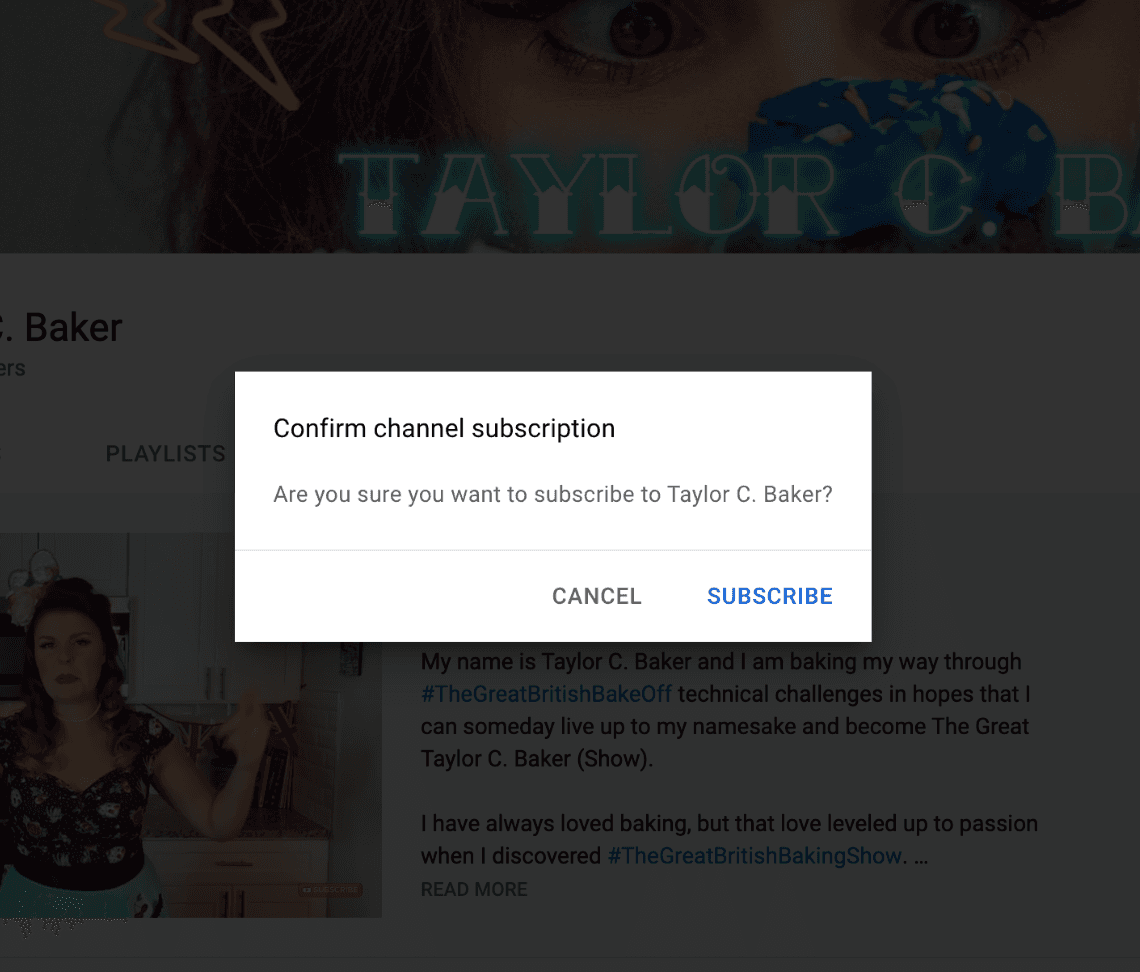Click the 'Confirm channel subscription' dialog title
Image resolution: width=1140 pixels, height=972 pixels.
pyautogui.click(x=443, y=428)
